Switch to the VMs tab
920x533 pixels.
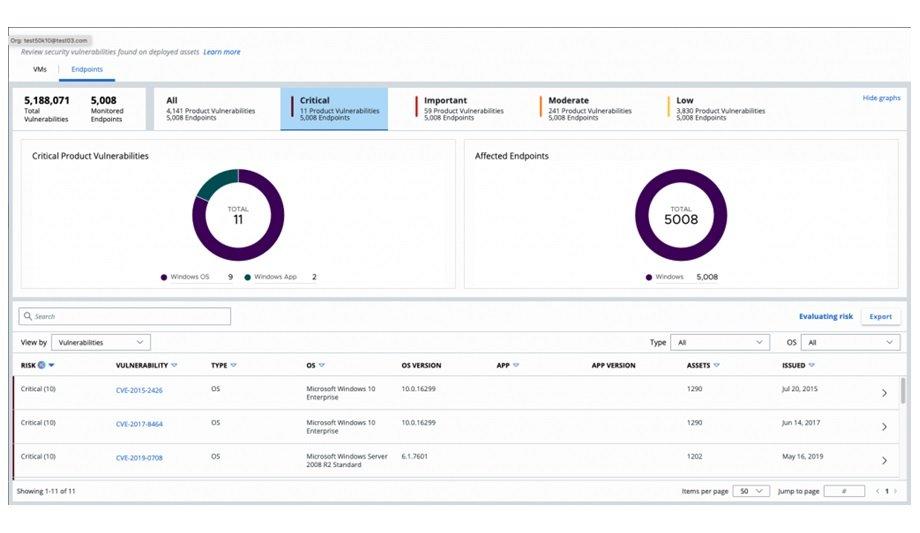pos(41,70)
